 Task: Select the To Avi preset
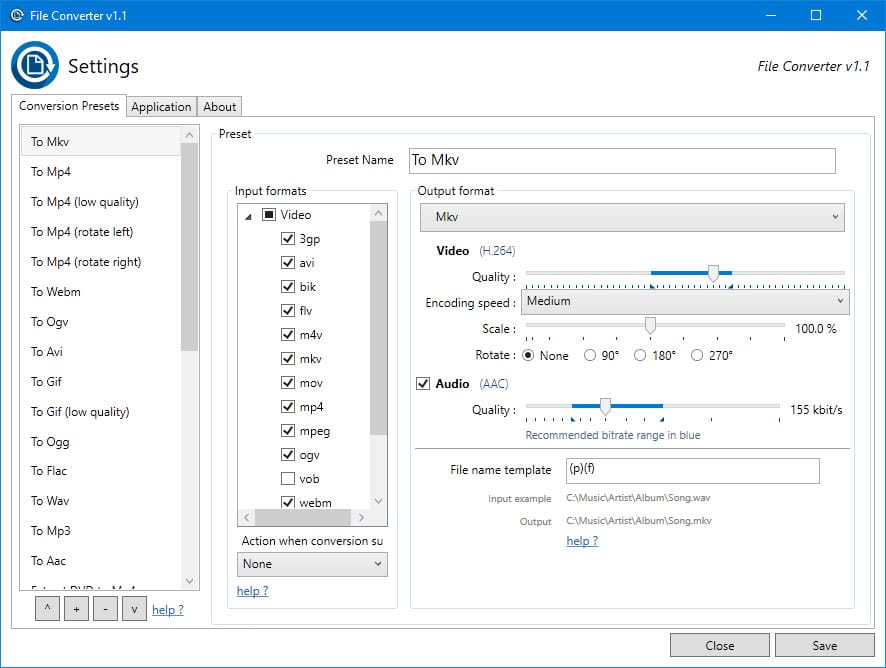(101, 352)
